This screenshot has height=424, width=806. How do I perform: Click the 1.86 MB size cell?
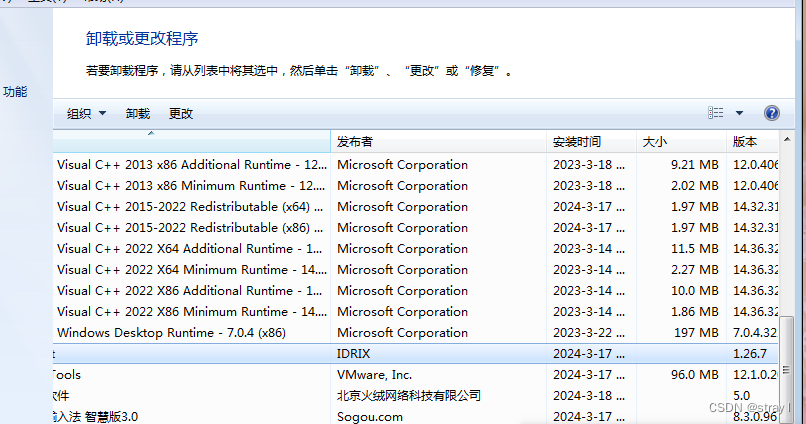(x=694, y=312)
